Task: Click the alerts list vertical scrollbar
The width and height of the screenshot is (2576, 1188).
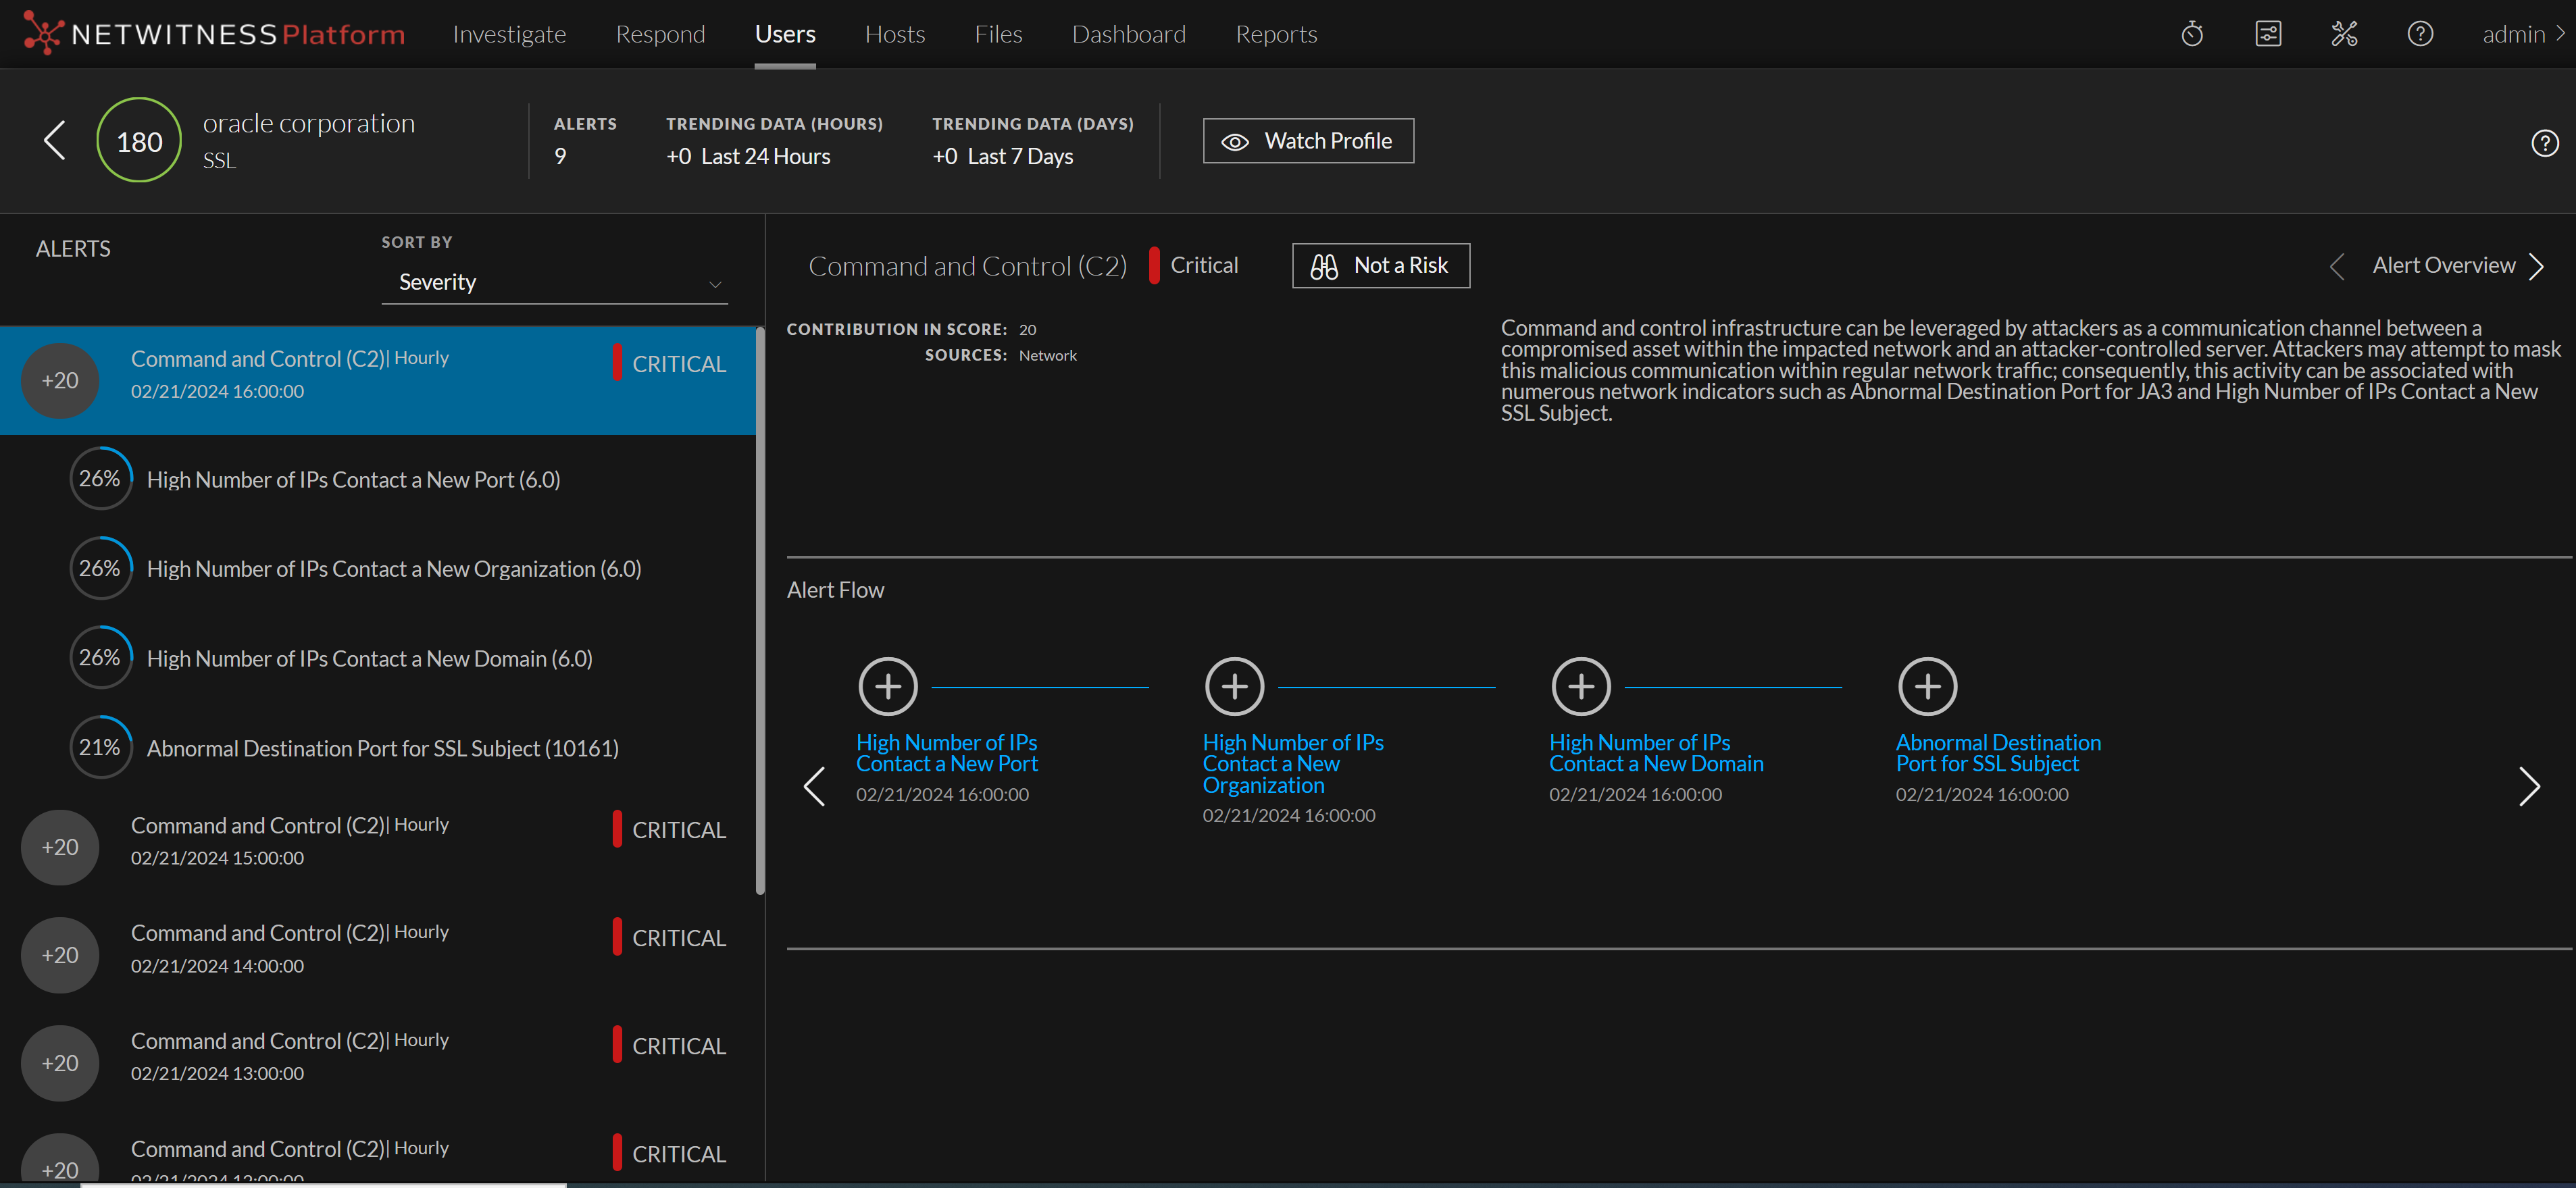Action: (x=760, y=610)
